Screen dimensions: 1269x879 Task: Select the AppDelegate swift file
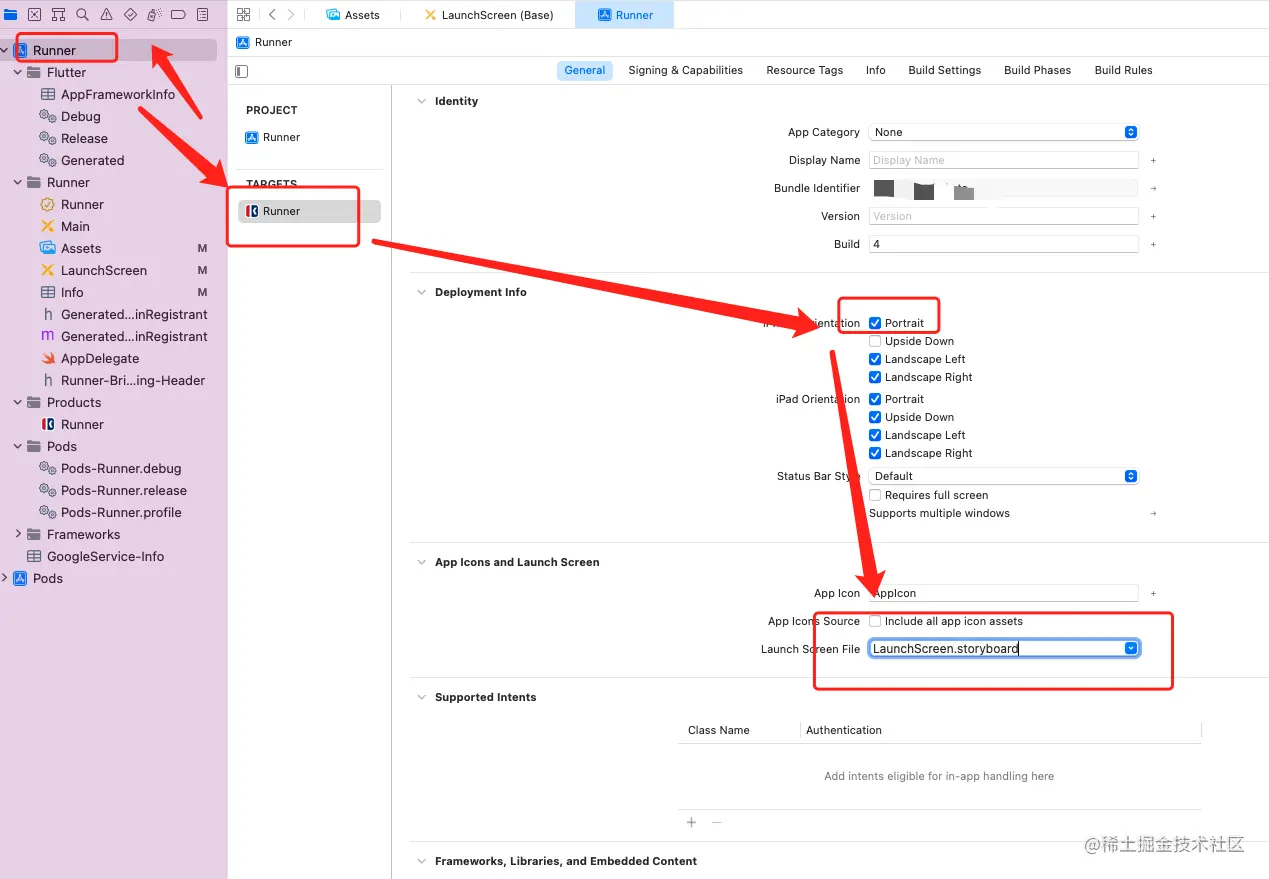(x=100, y=358)
